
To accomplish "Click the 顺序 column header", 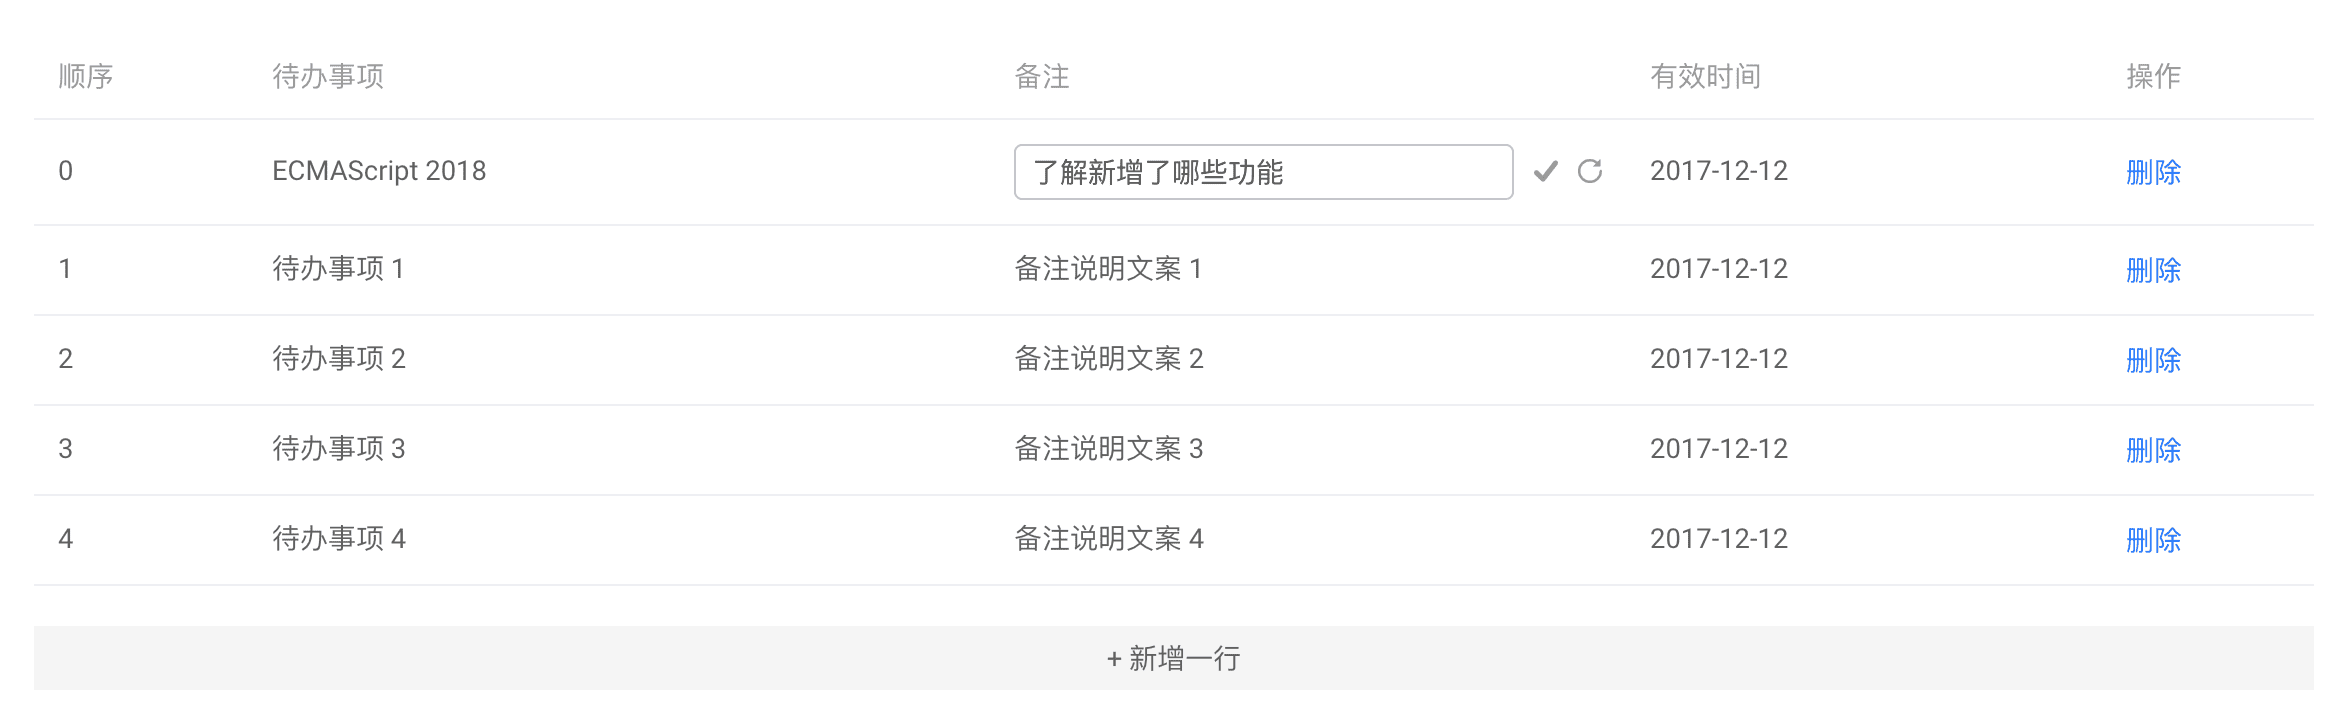I will (x=86, y=77).
